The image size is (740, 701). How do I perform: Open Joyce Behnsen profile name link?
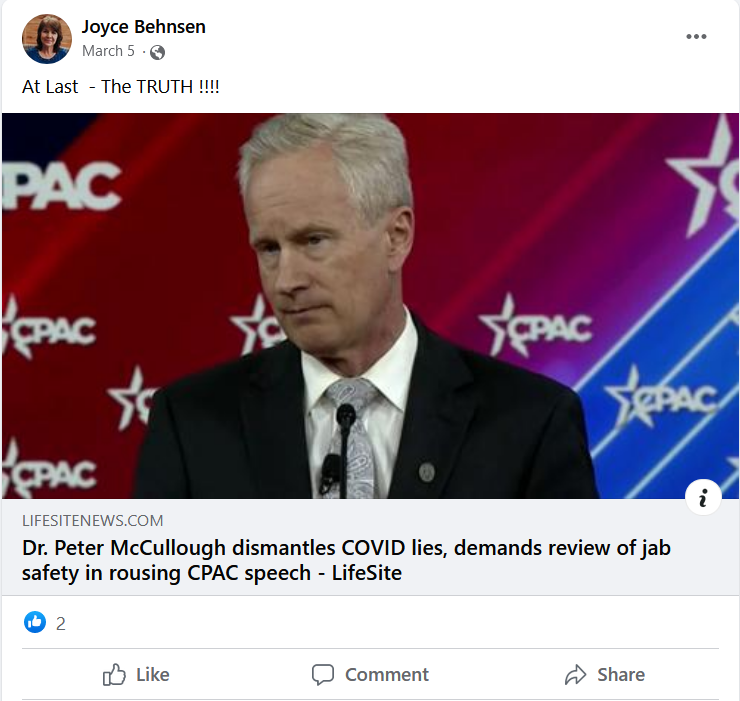143,27
